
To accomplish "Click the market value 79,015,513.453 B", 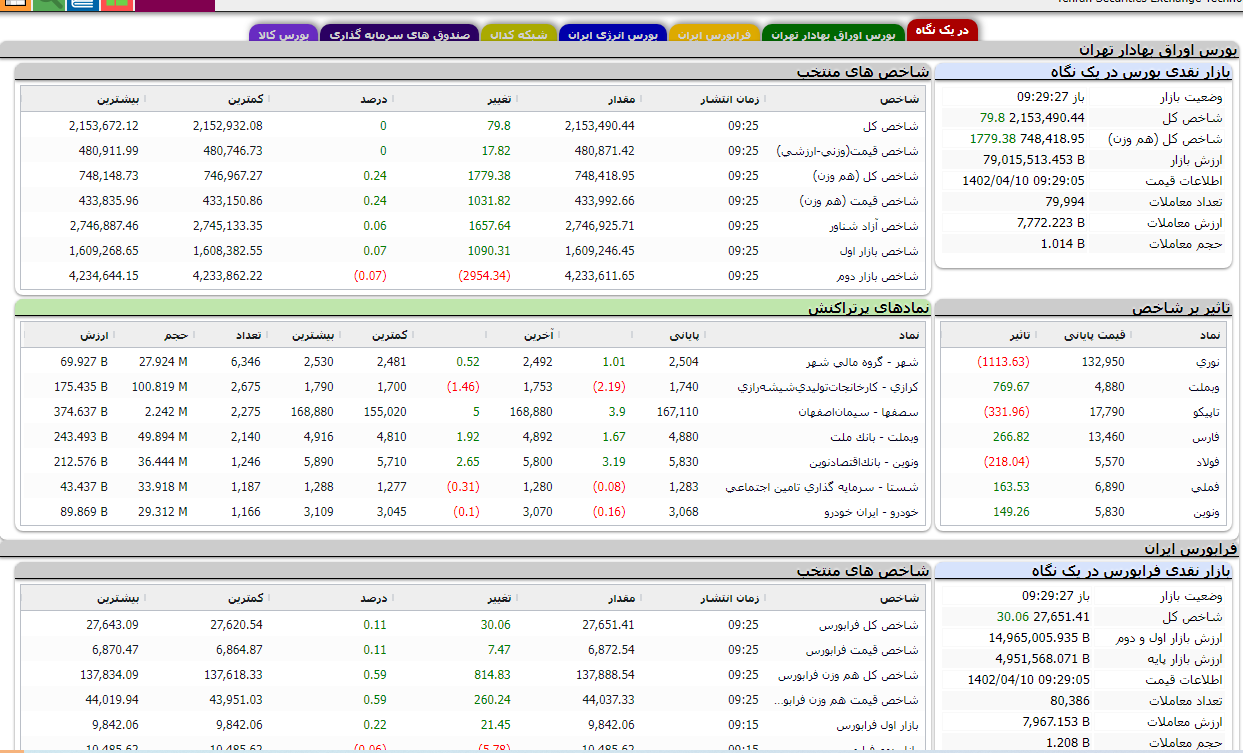I will (x=1034, y=160).
